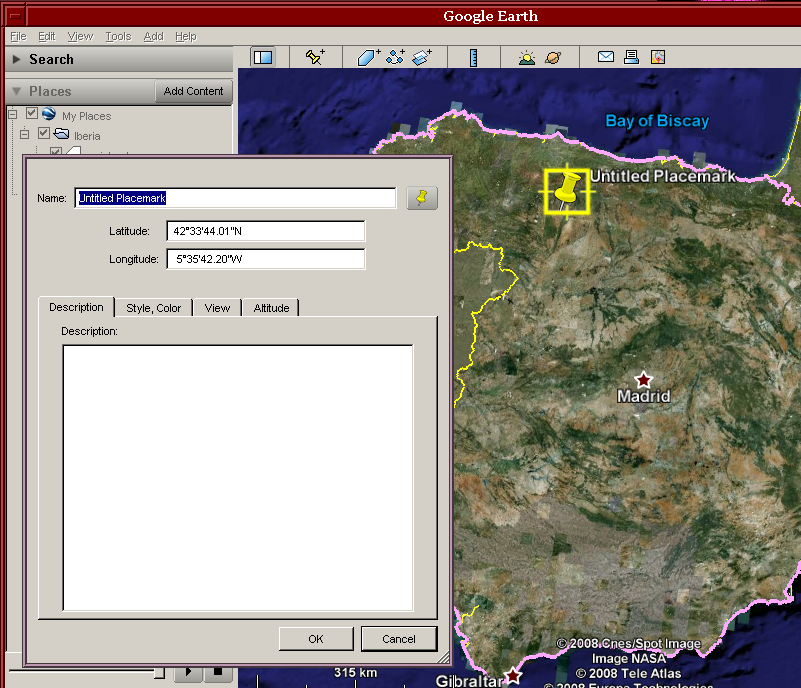Select the Add Polygon toolbar tool
The height and width of the screenshot is (688, 801).
369,57
